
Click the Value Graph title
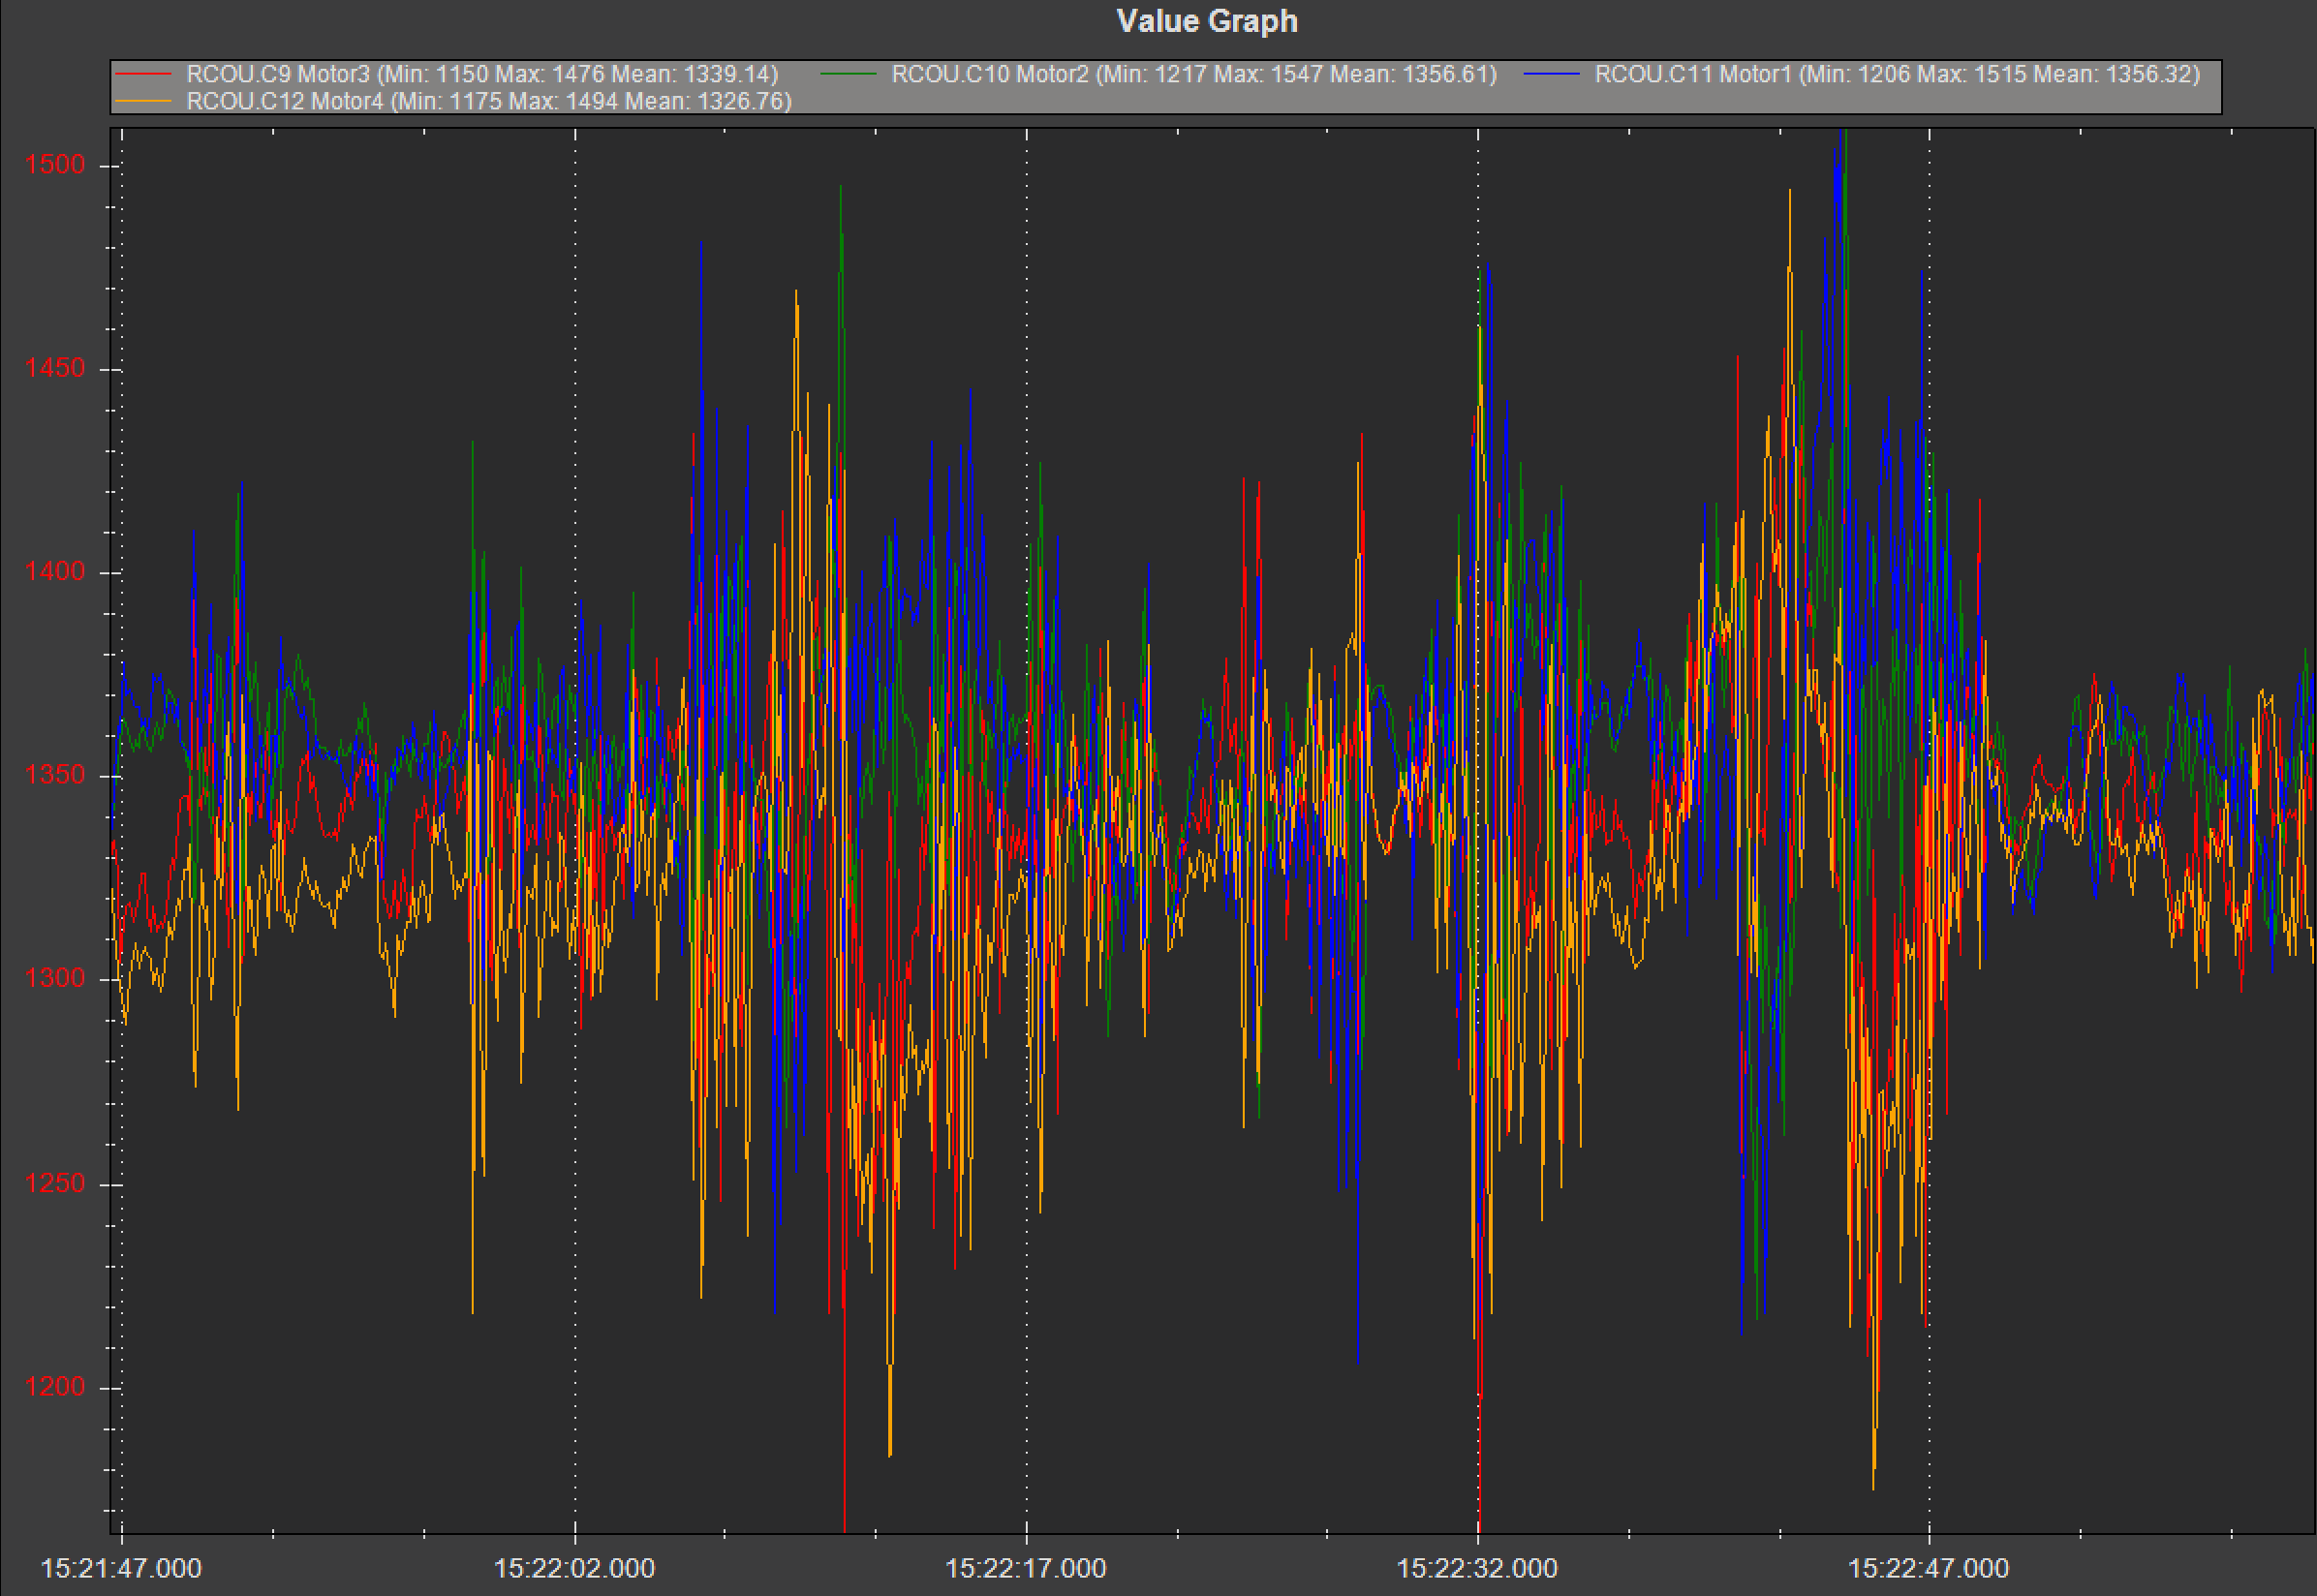pos(1206,21)
